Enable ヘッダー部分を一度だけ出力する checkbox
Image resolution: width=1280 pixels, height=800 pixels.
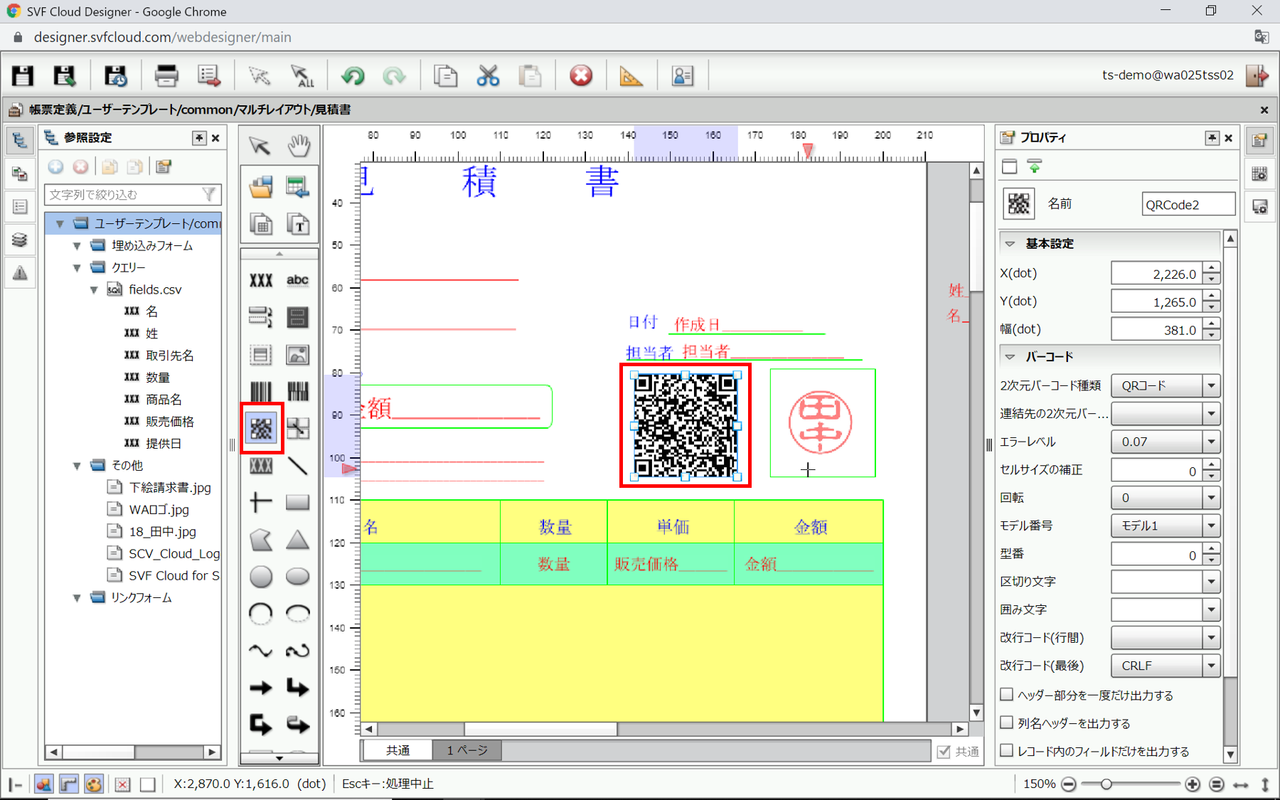click(1007, 695)
